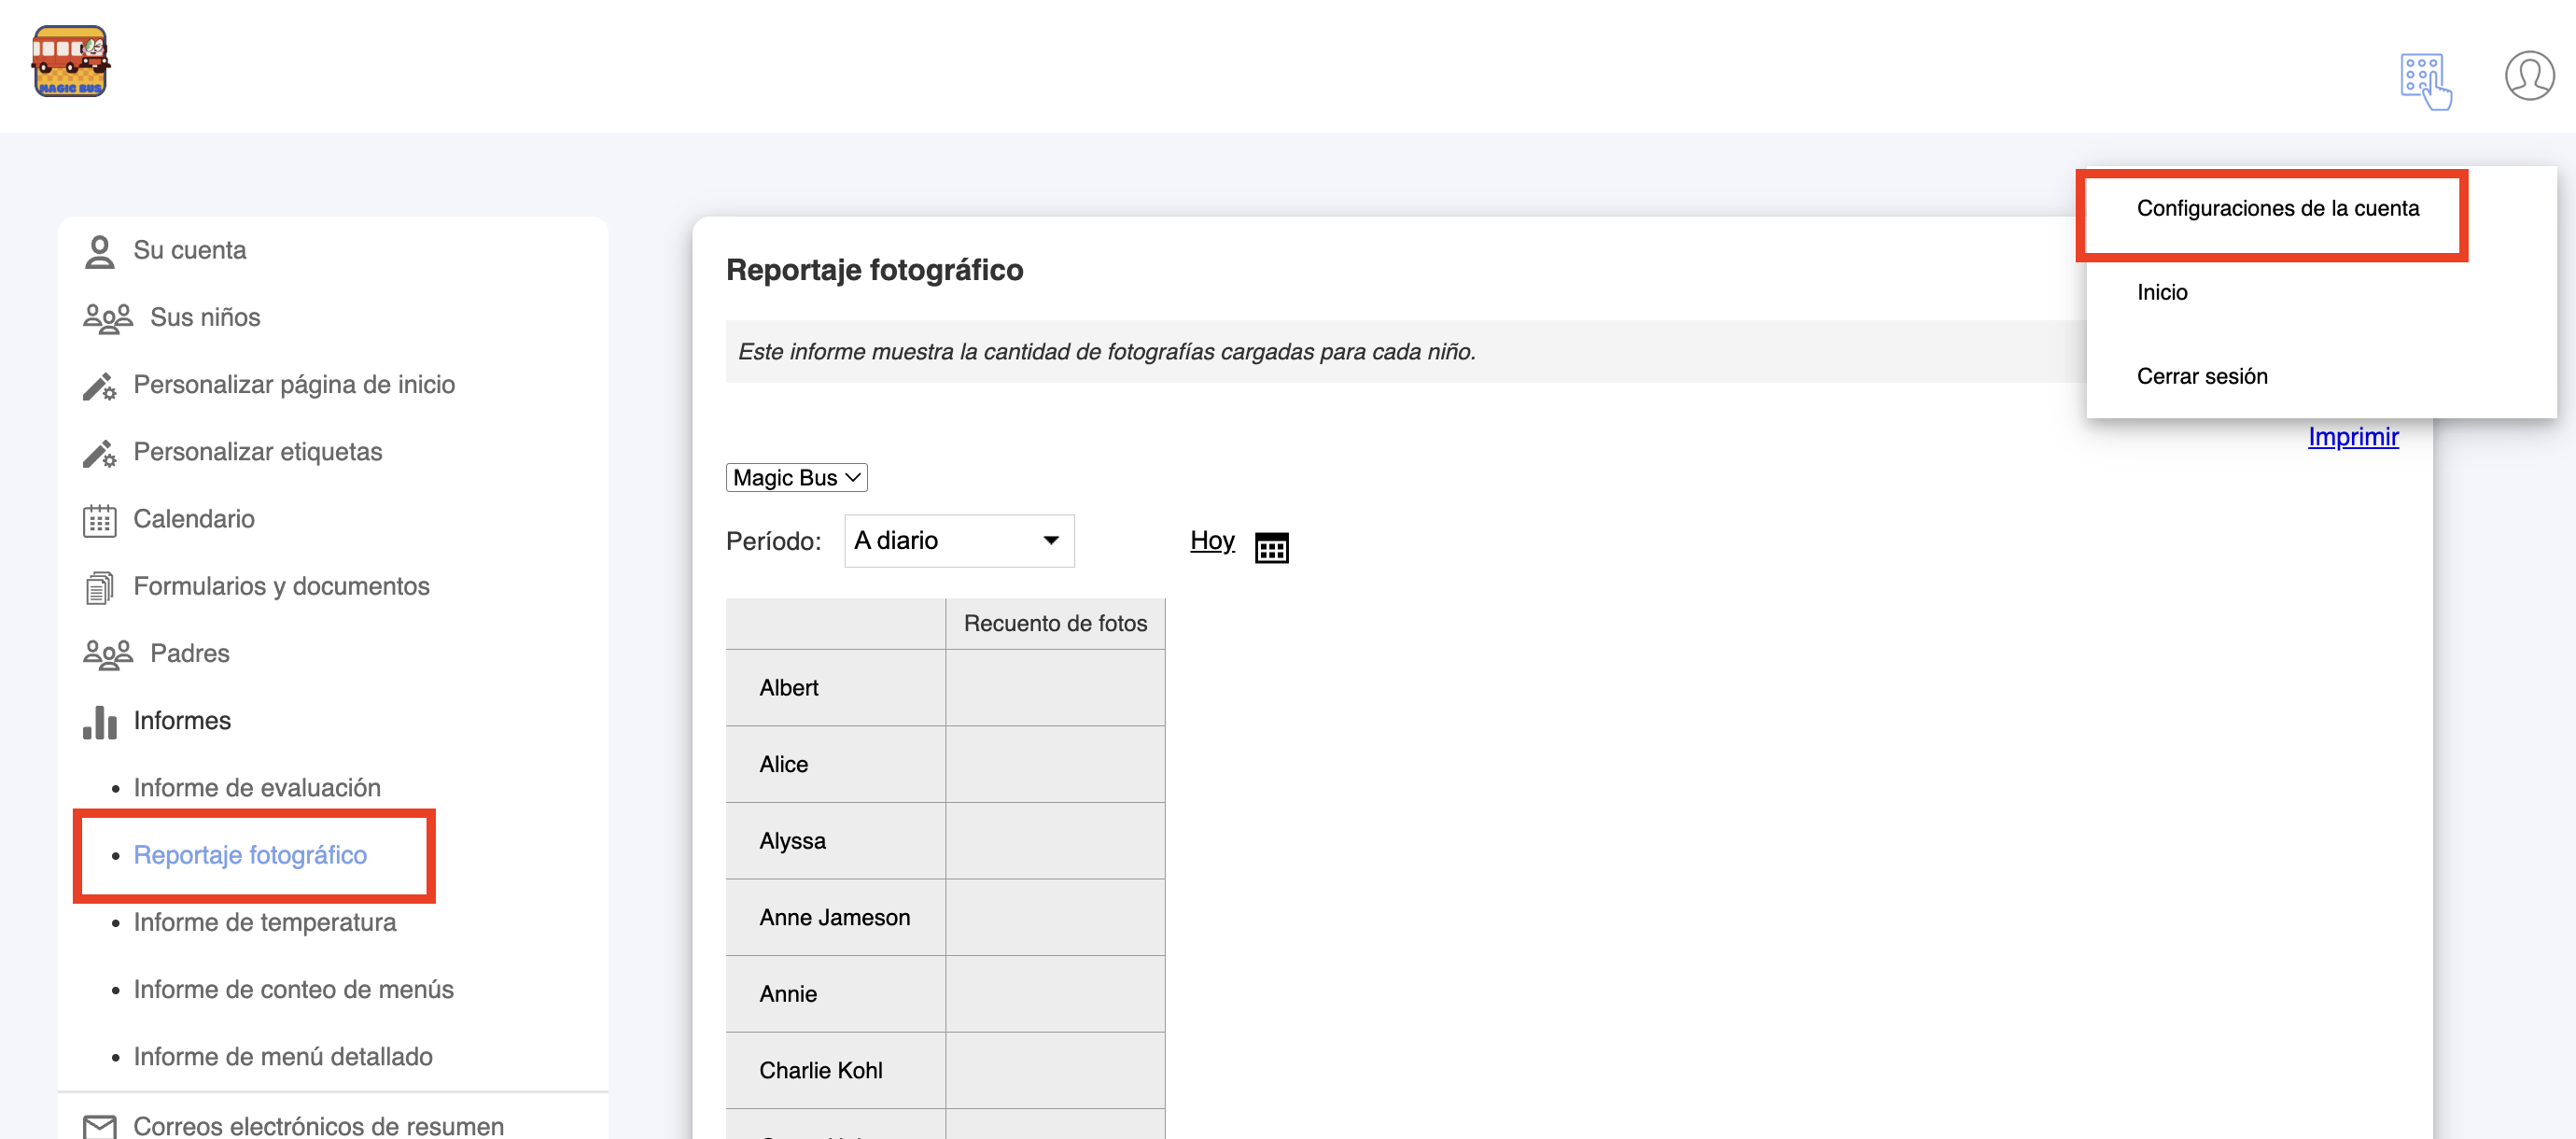Screen dimensions: 2576x1139
Task: Select Configuraciones de la cuenta
Action: [x=2277, y=208]
